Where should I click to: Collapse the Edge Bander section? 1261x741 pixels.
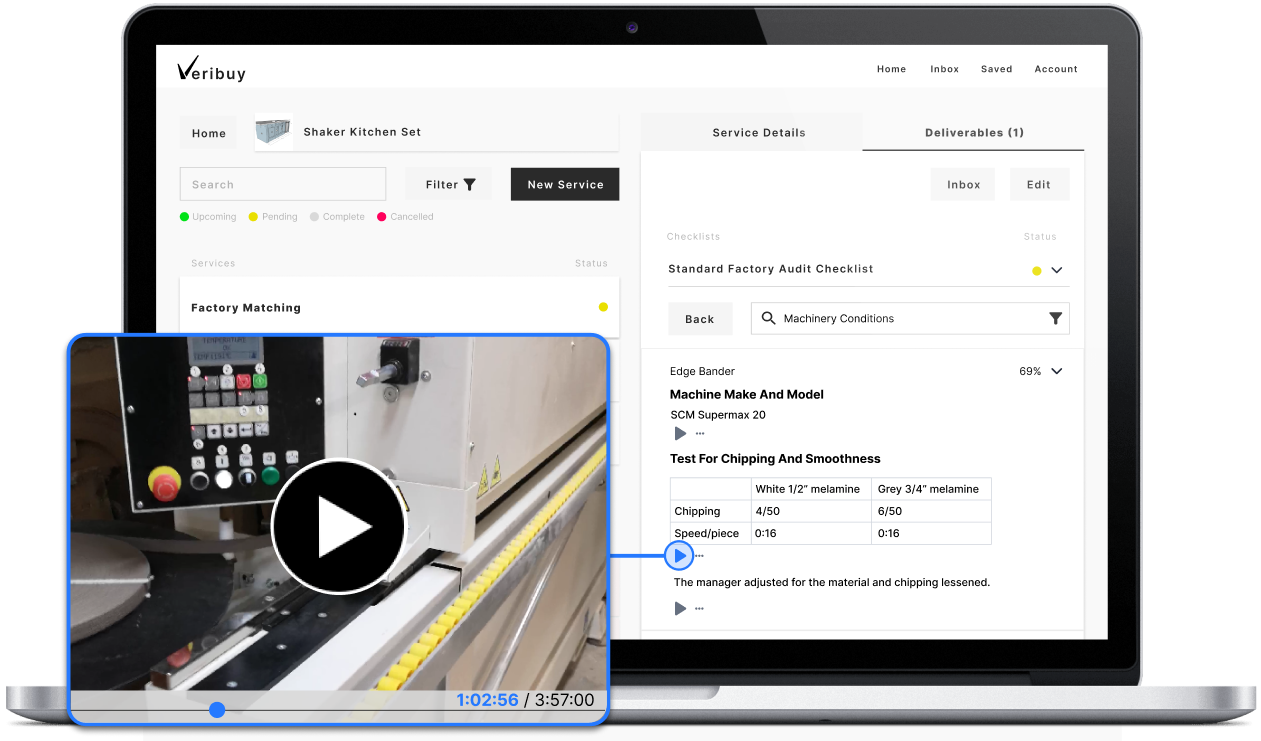(x=1057, y=371)
